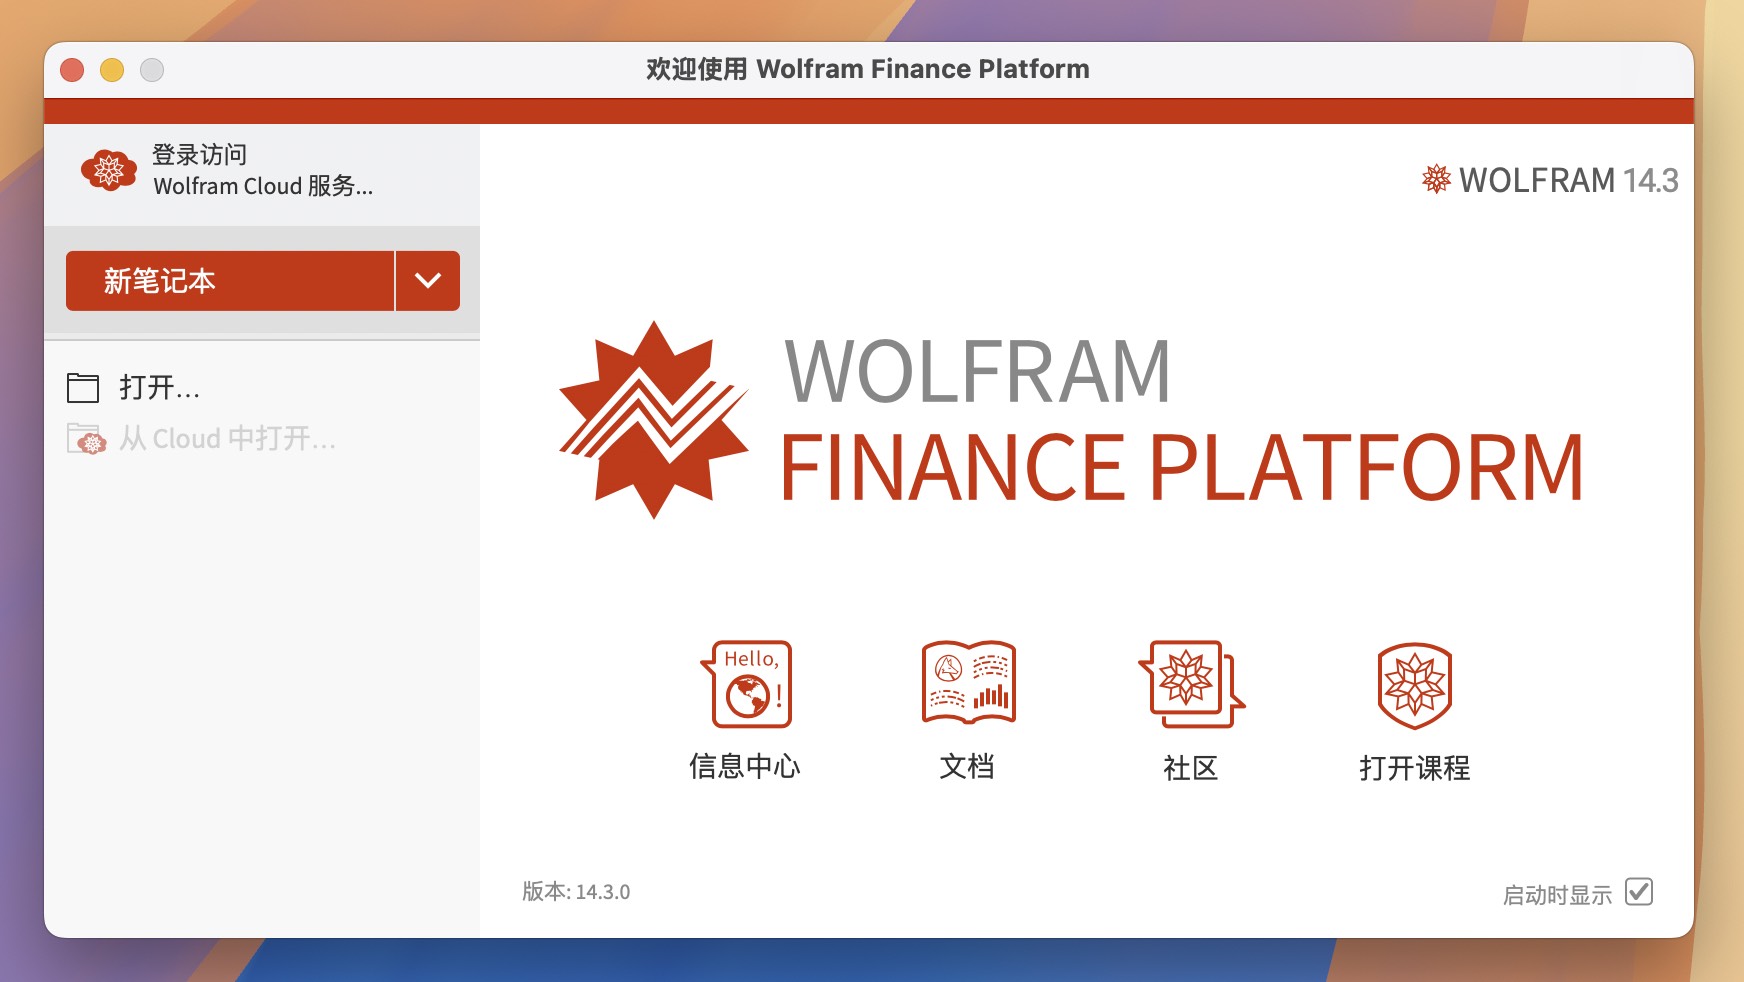Toggle show-at-startup option off
Screen dimensions: 1744x982
pyautogui.click(x=1637, y=892)
